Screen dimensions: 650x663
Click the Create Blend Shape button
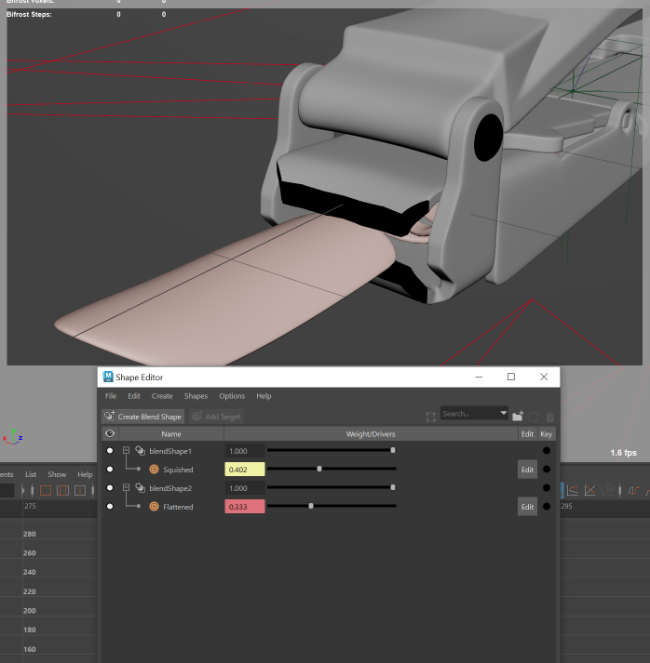click(x=143, y=416)
